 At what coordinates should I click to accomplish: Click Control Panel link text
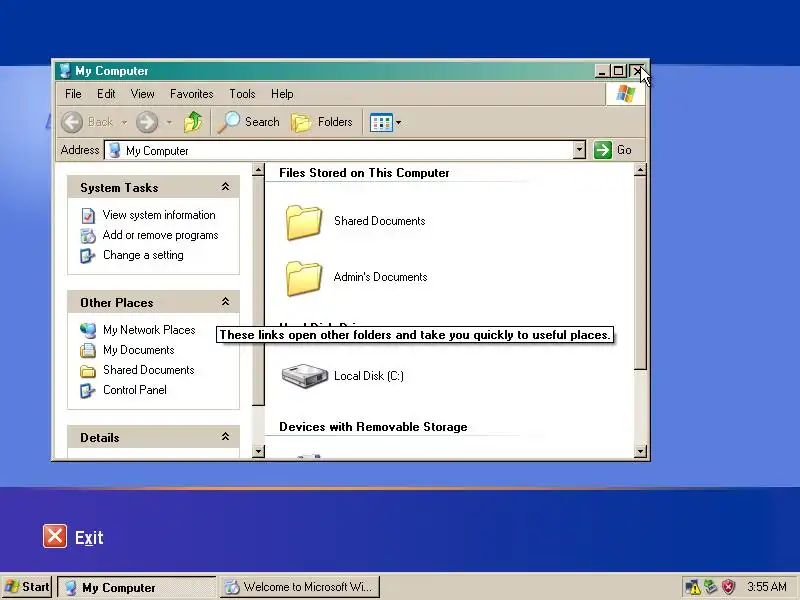(x=135, y=390)
